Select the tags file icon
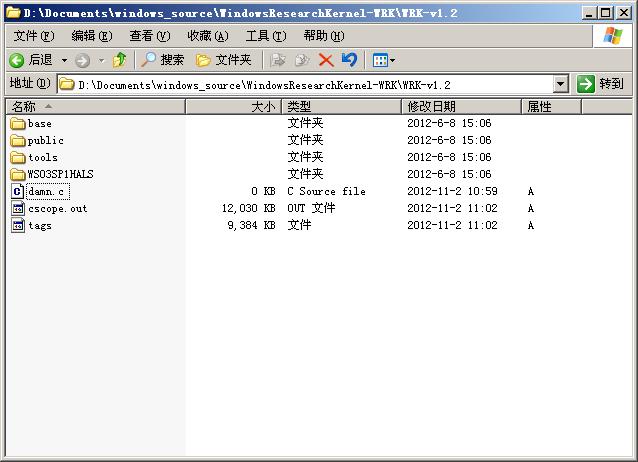The height and width of the screenshot is (462, 638). [x=17, y=226]
